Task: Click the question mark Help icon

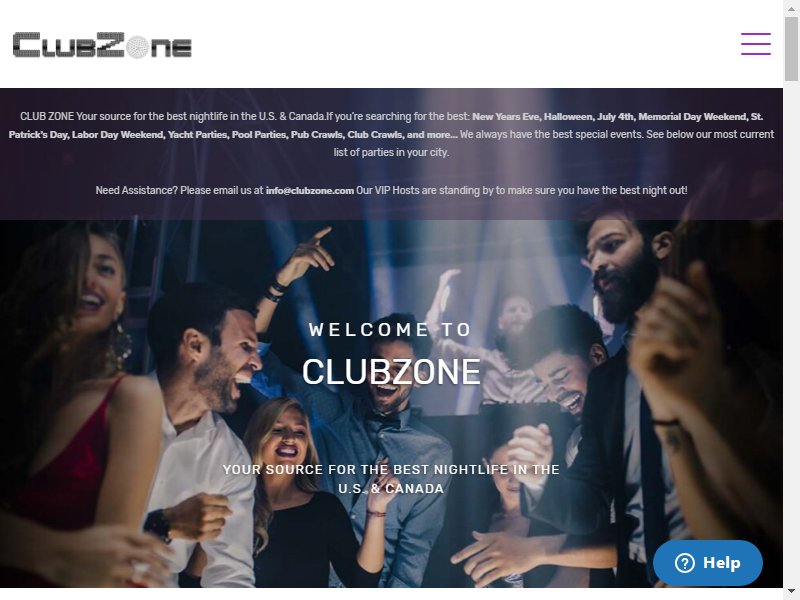Action: [x=684, y=563]
